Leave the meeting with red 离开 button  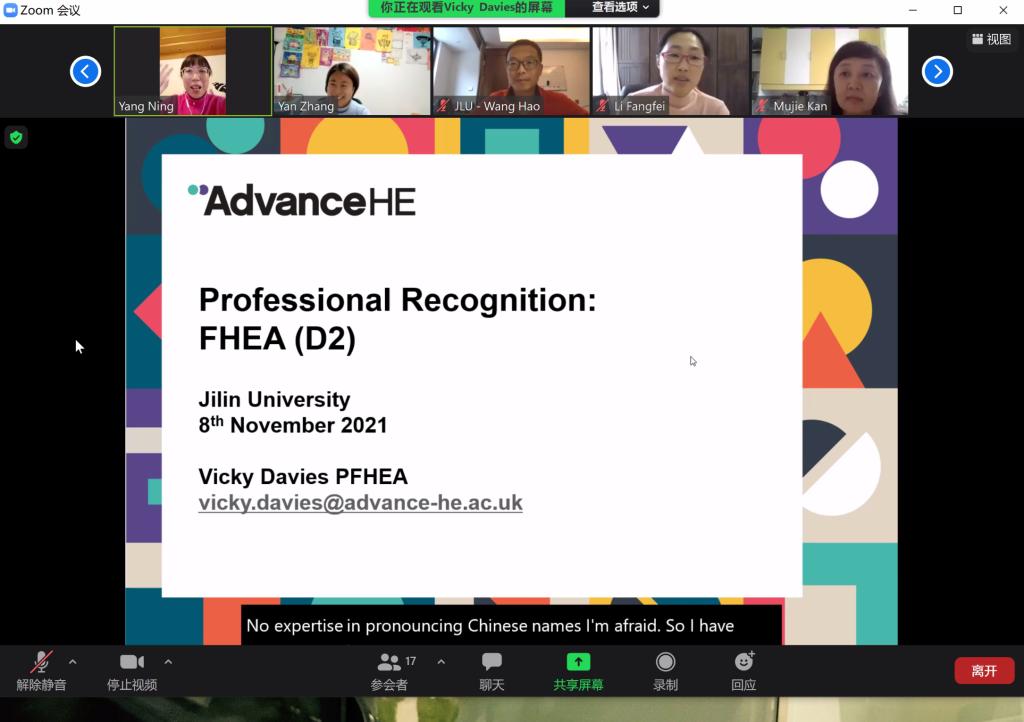[984, 670]
